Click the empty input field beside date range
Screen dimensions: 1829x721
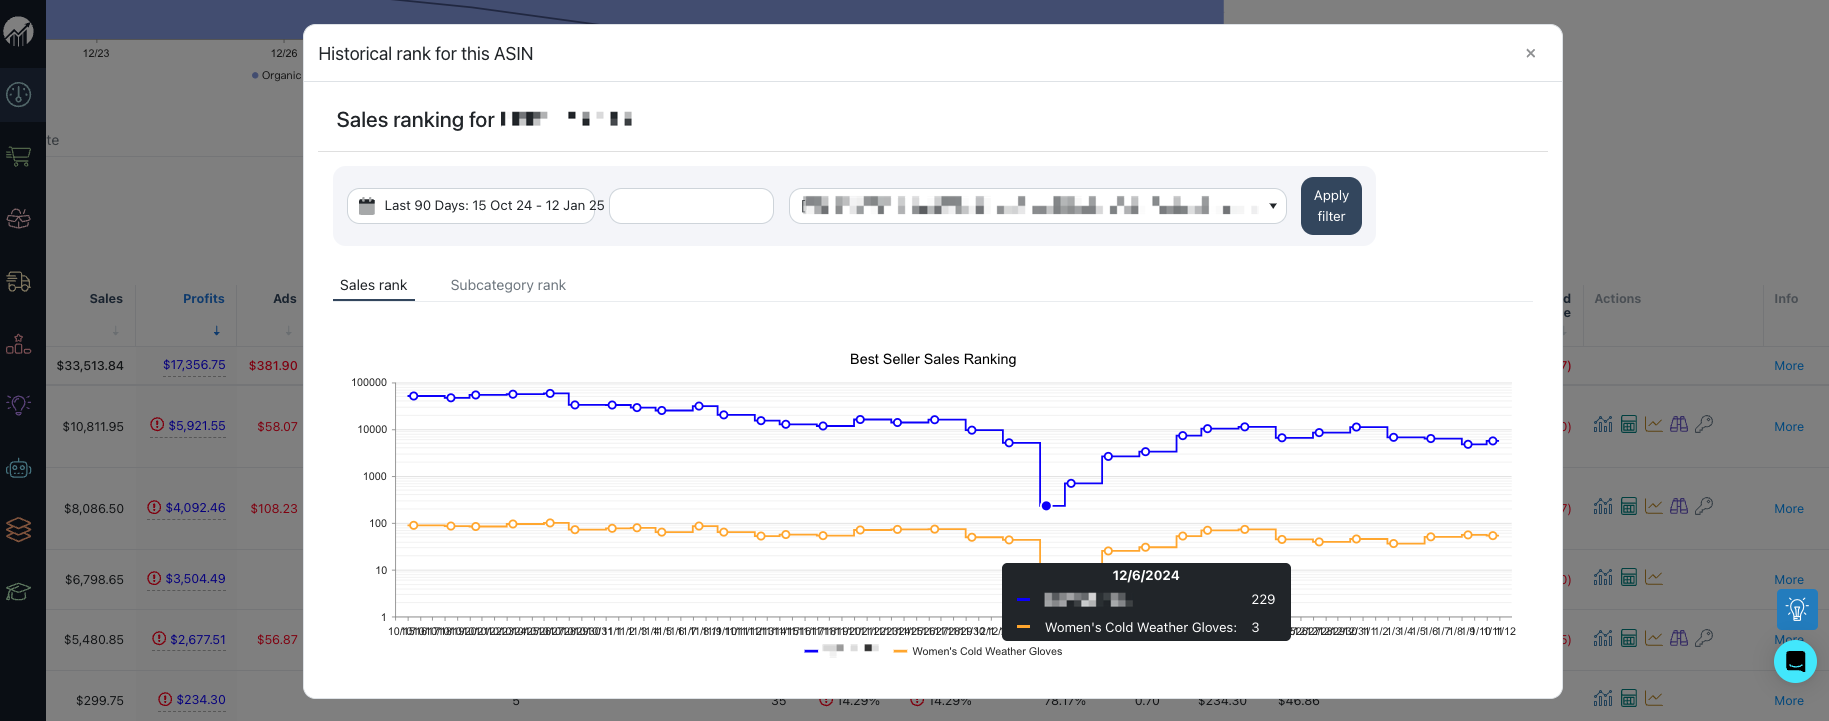click(691, 206)
